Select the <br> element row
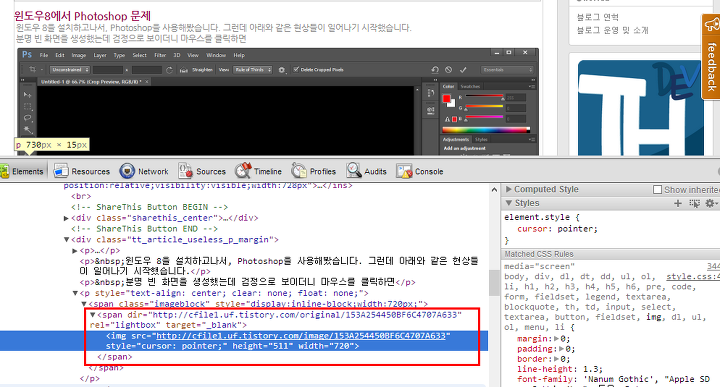 (x=81, y=196)
